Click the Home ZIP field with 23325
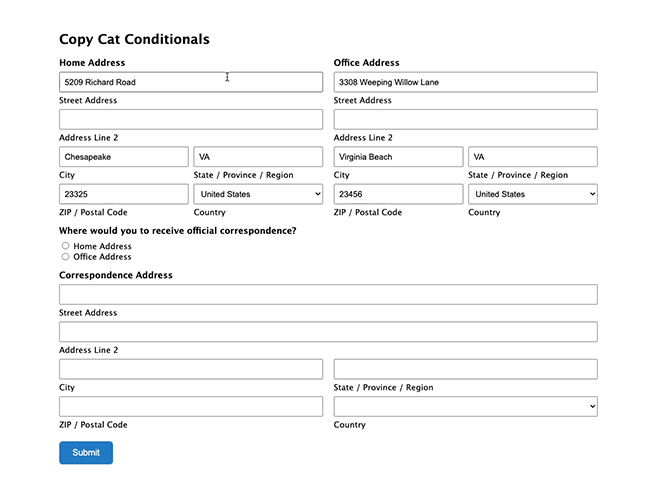 click(x=124, y=194)
